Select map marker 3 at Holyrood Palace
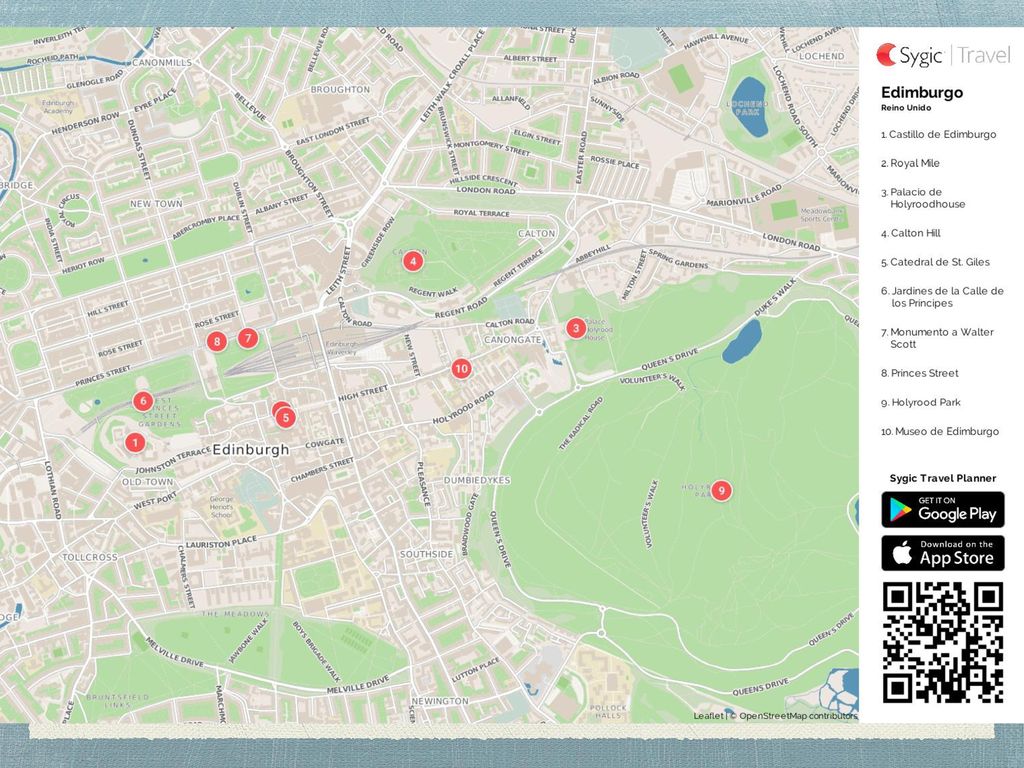The width and height of the screenshot is (1024, 768). pos(575,328)
